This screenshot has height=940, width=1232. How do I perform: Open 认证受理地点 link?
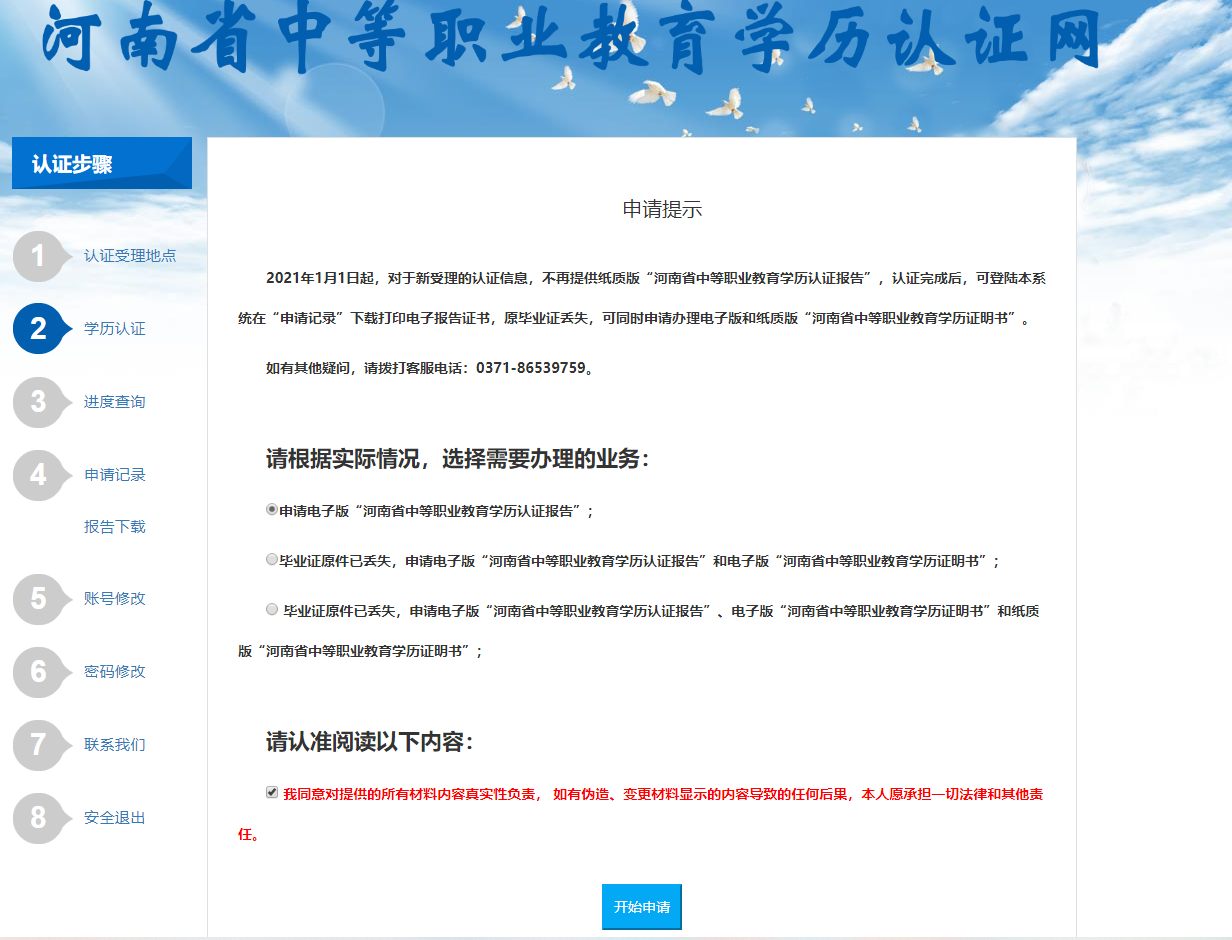[130, 256]
